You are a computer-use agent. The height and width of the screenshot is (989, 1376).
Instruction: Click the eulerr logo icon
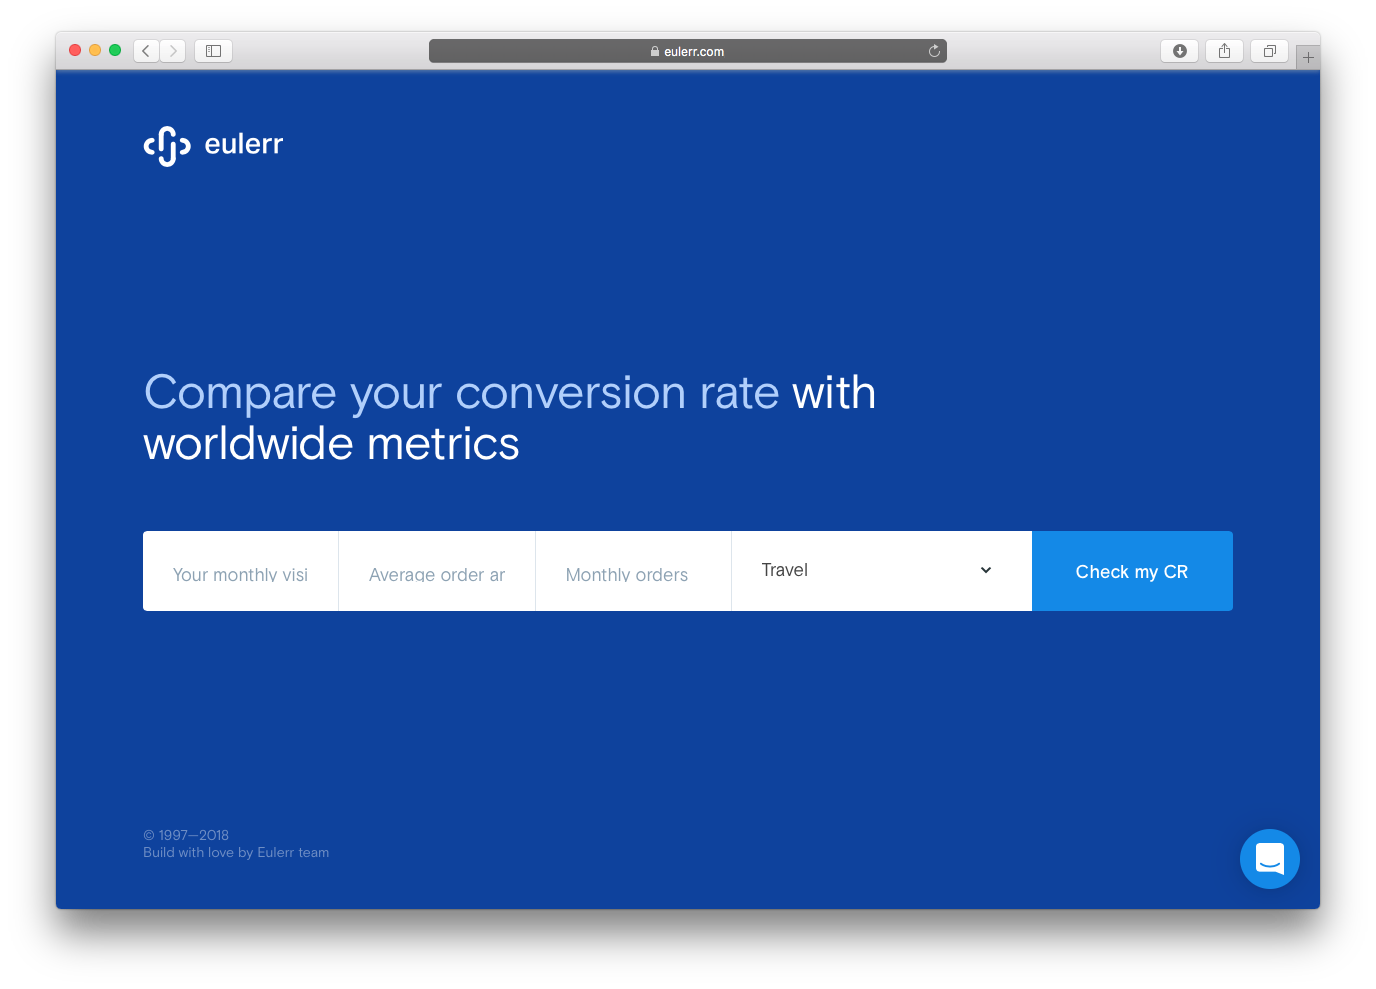tap(167, 146)
